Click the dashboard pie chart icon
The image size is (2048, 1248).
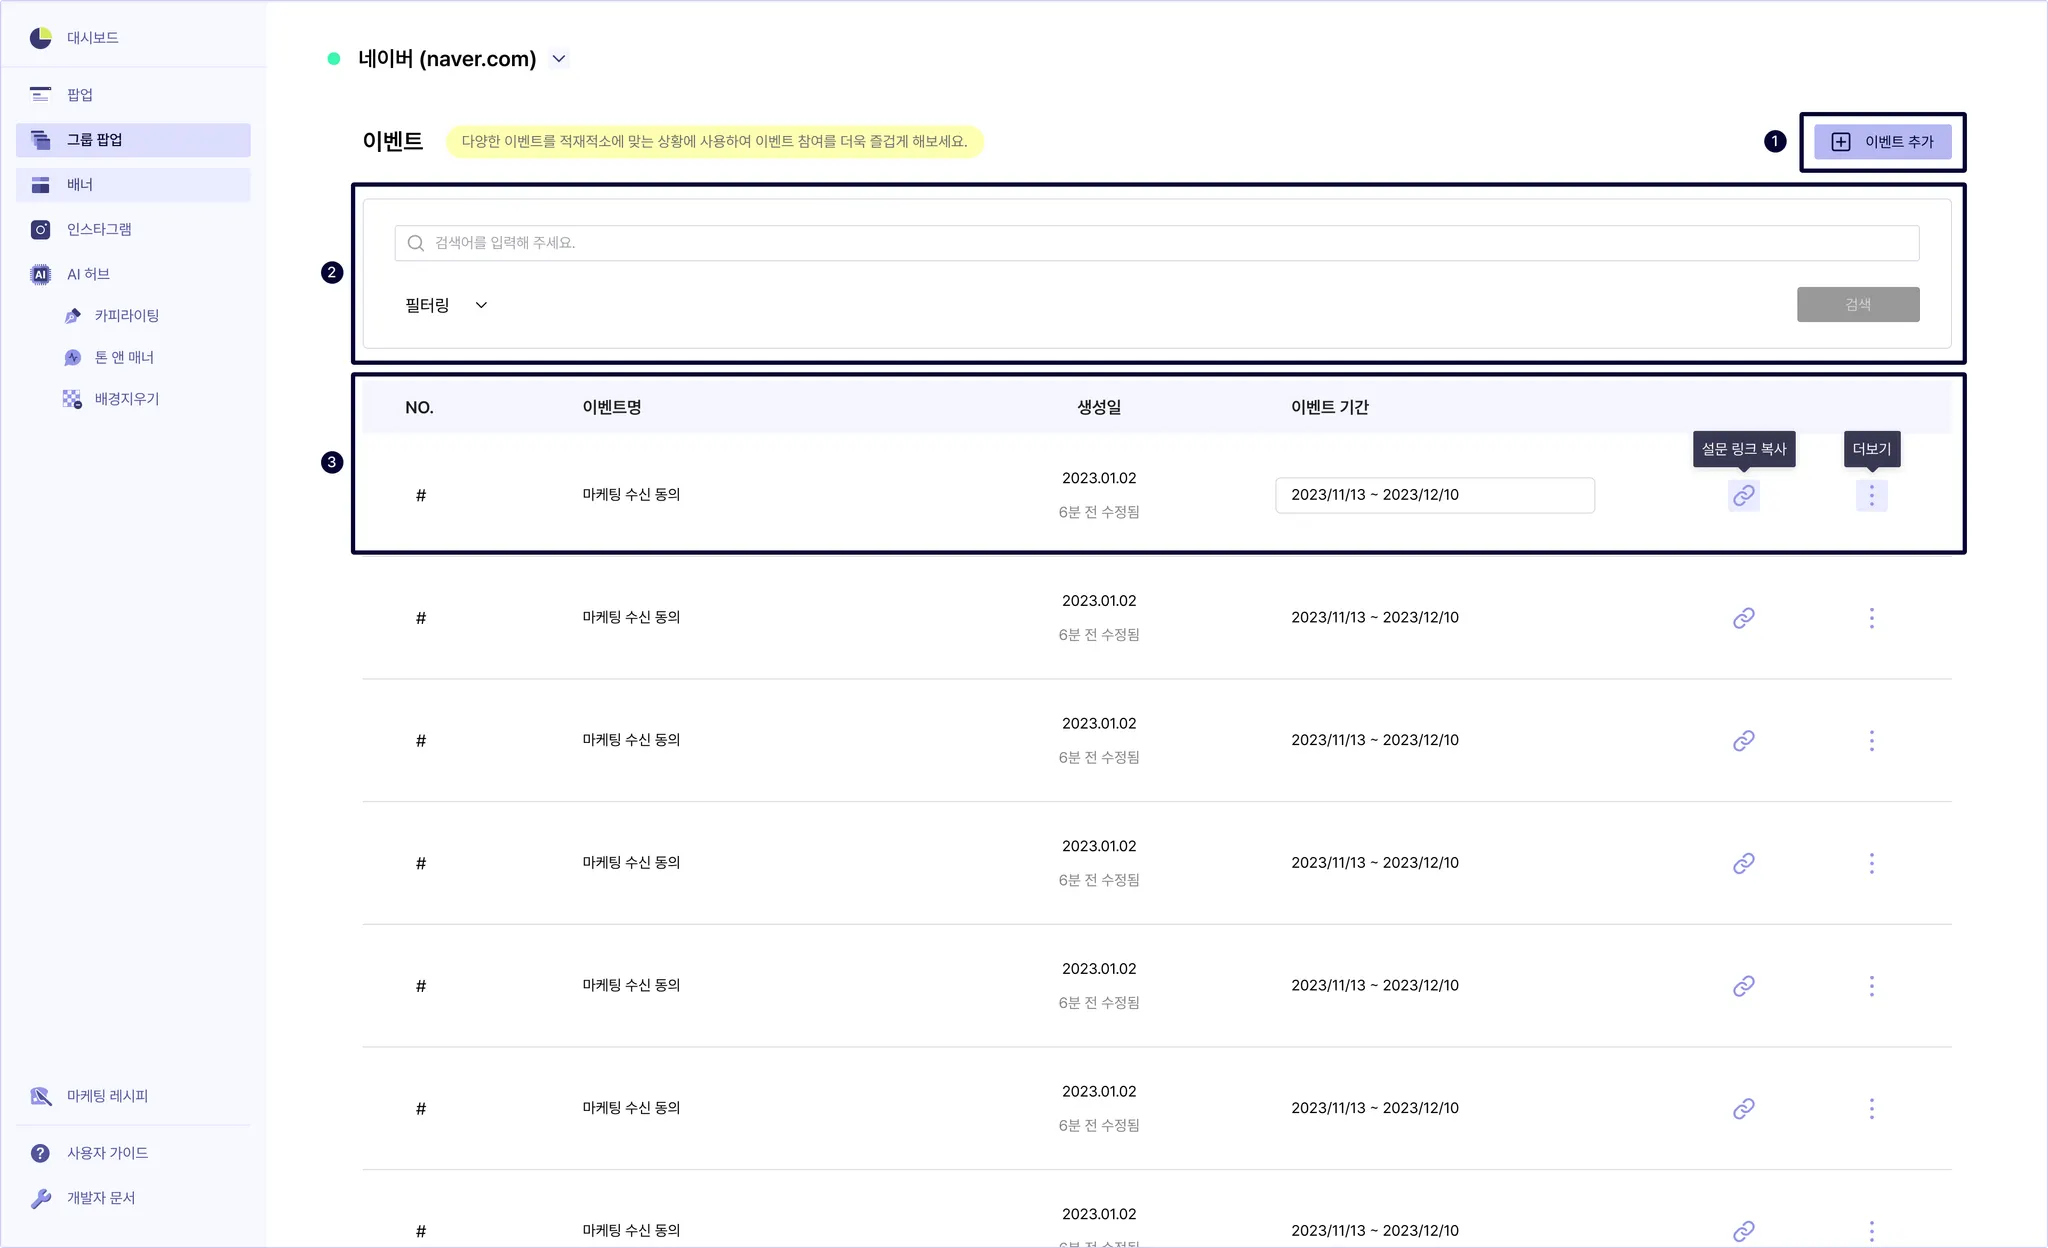[x=40, y=38]
